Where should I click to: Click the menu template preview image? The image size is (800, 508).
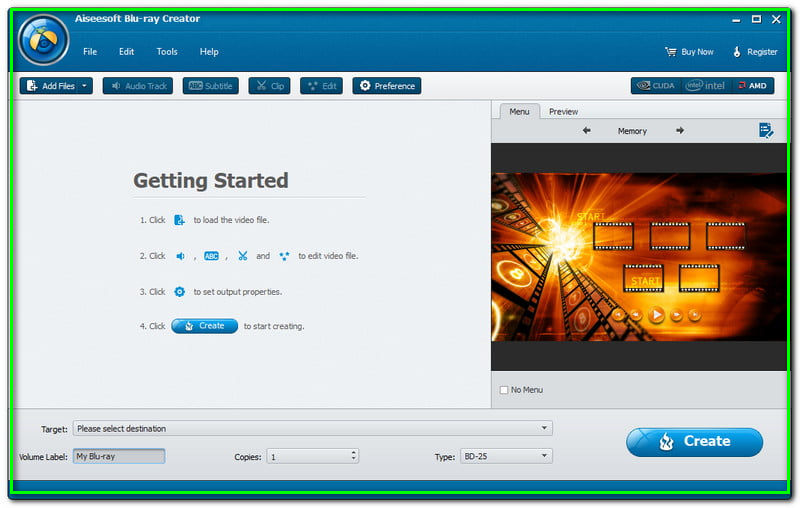click(639, 257)
